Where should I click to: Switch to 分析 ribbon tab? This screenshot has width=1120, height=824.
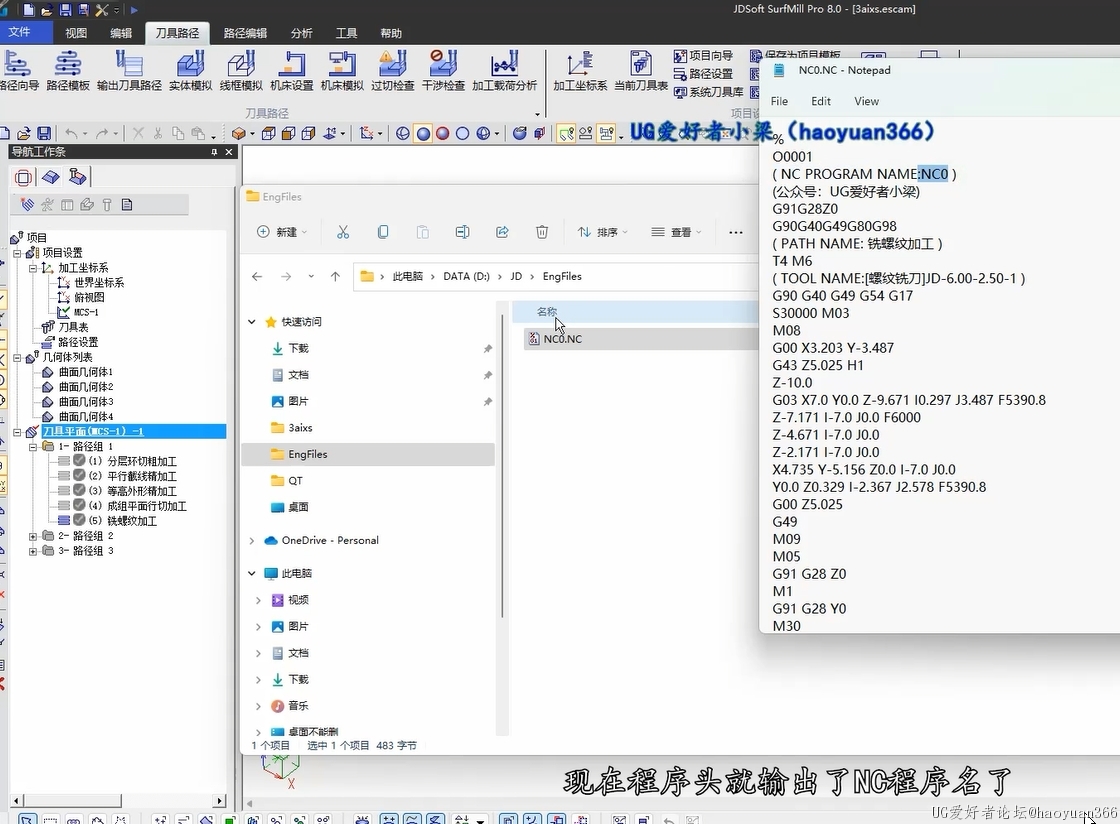pos(301,33)
